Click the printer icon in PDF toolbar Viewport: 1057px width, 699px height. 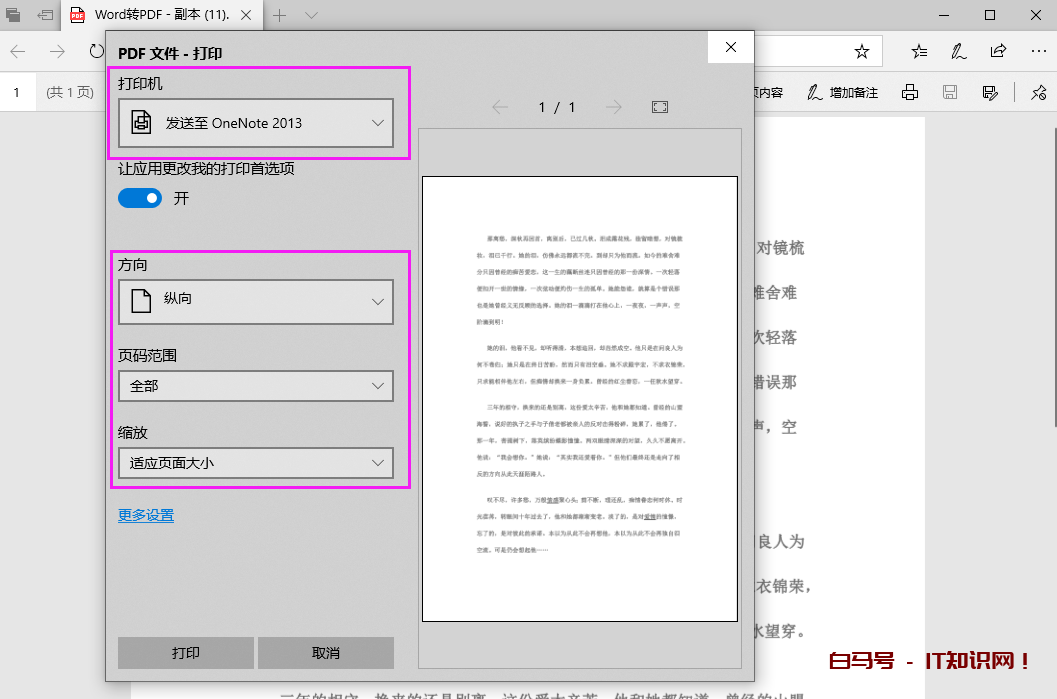click(910, 92)
